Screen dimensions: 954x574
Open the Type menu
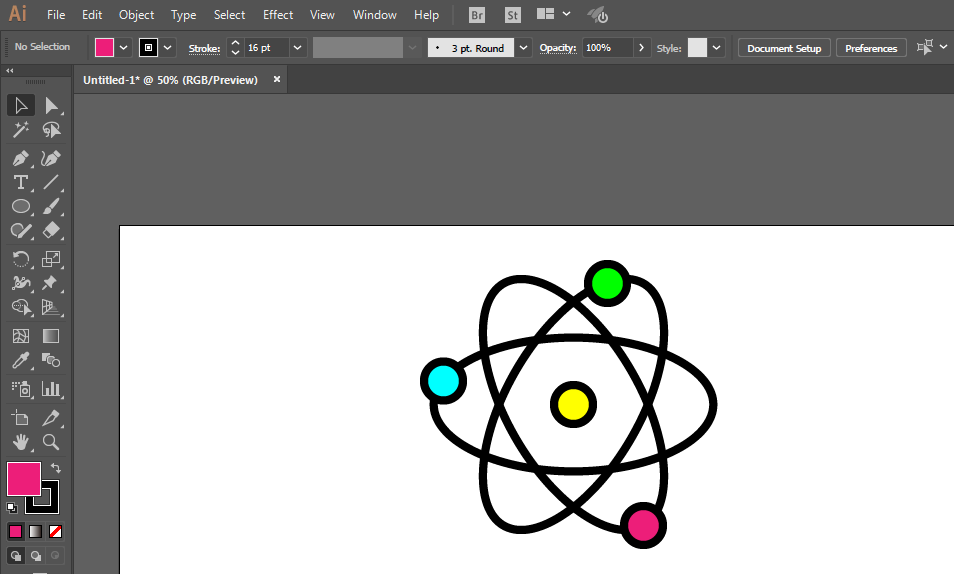pos(183,15)
